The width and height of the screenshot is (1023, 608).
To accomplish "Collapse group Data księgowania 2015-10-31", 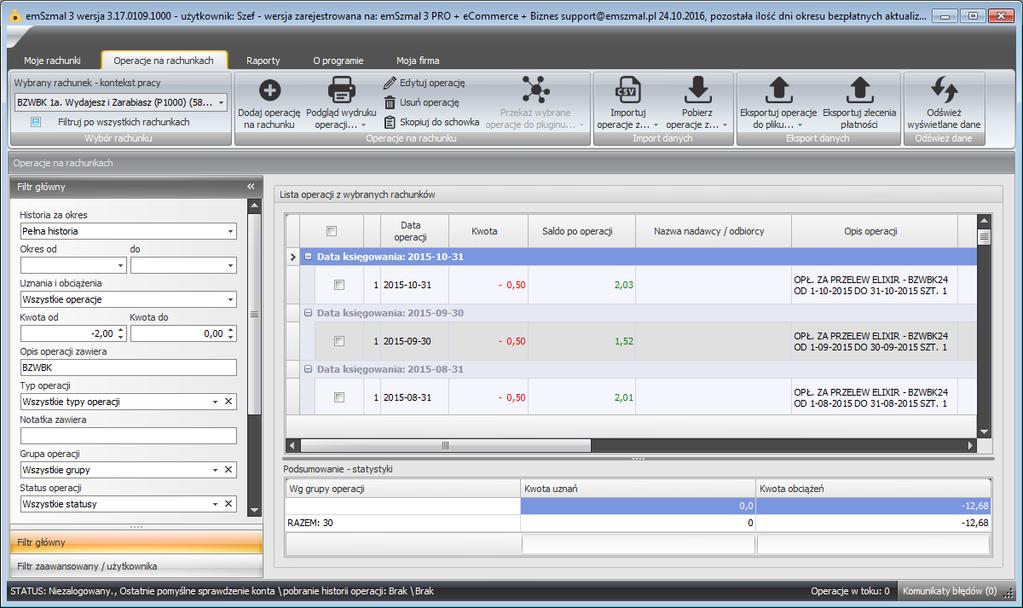I will pos(308,256).
